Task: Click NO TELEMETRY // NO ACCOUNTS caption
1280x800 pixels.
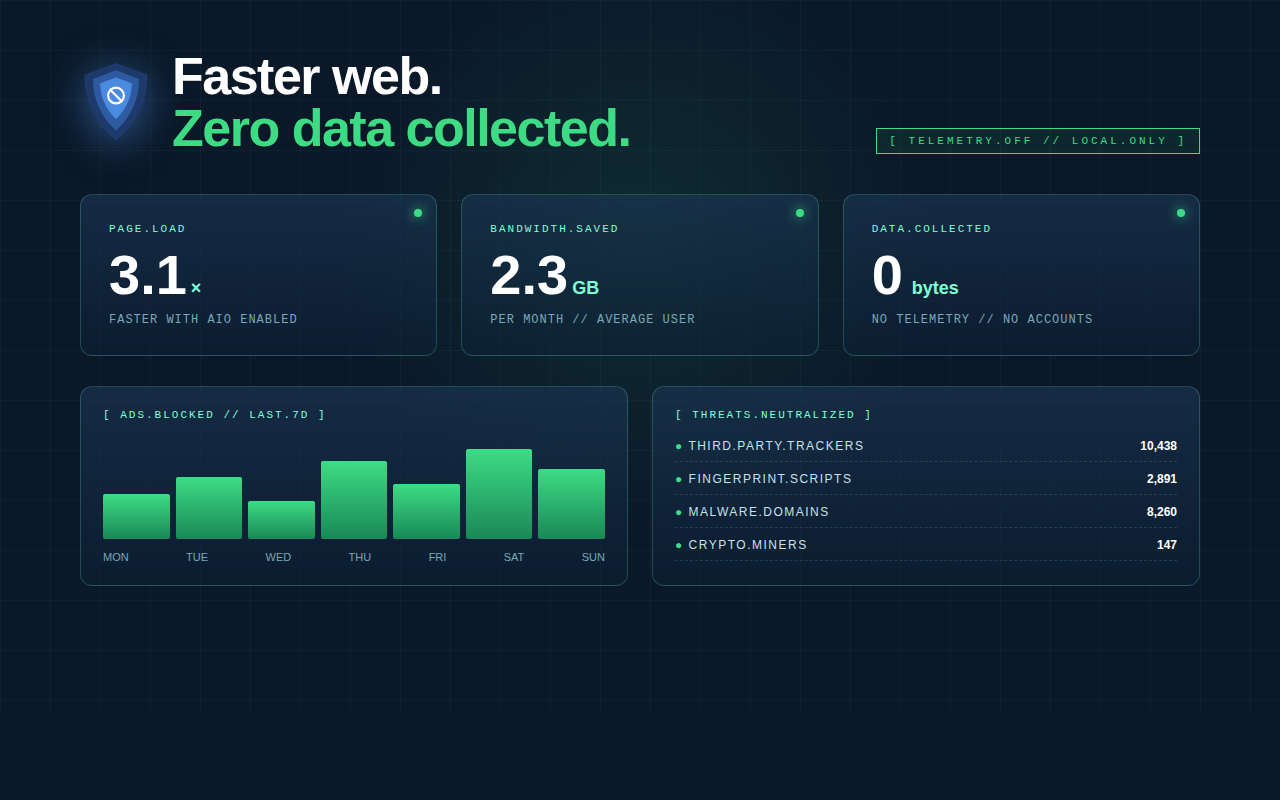Action: point(982,320)
